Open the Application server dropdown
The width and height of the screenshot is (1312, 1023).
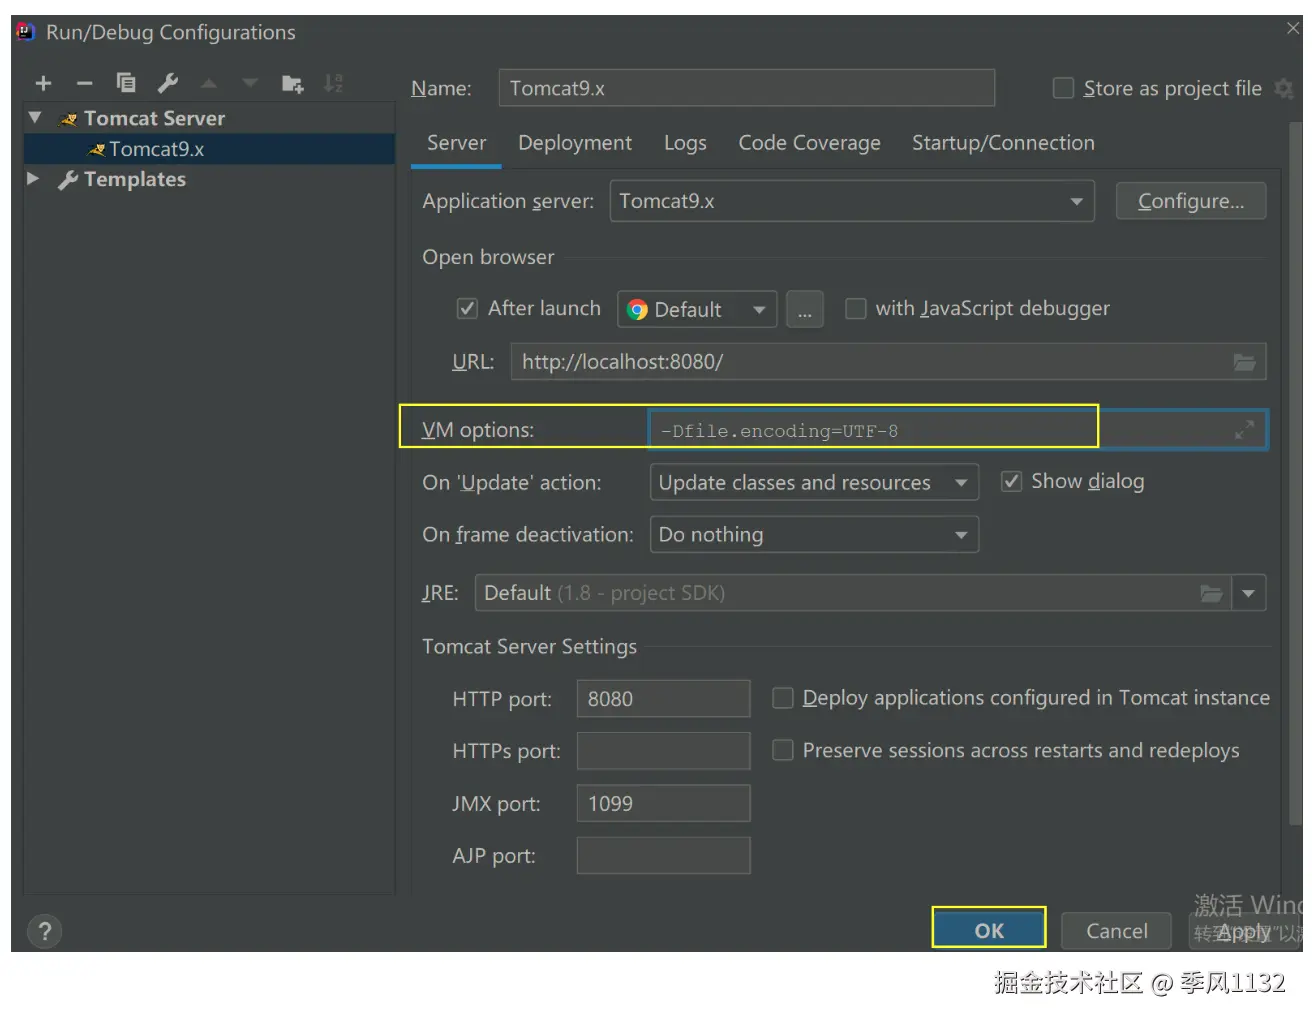852,201
